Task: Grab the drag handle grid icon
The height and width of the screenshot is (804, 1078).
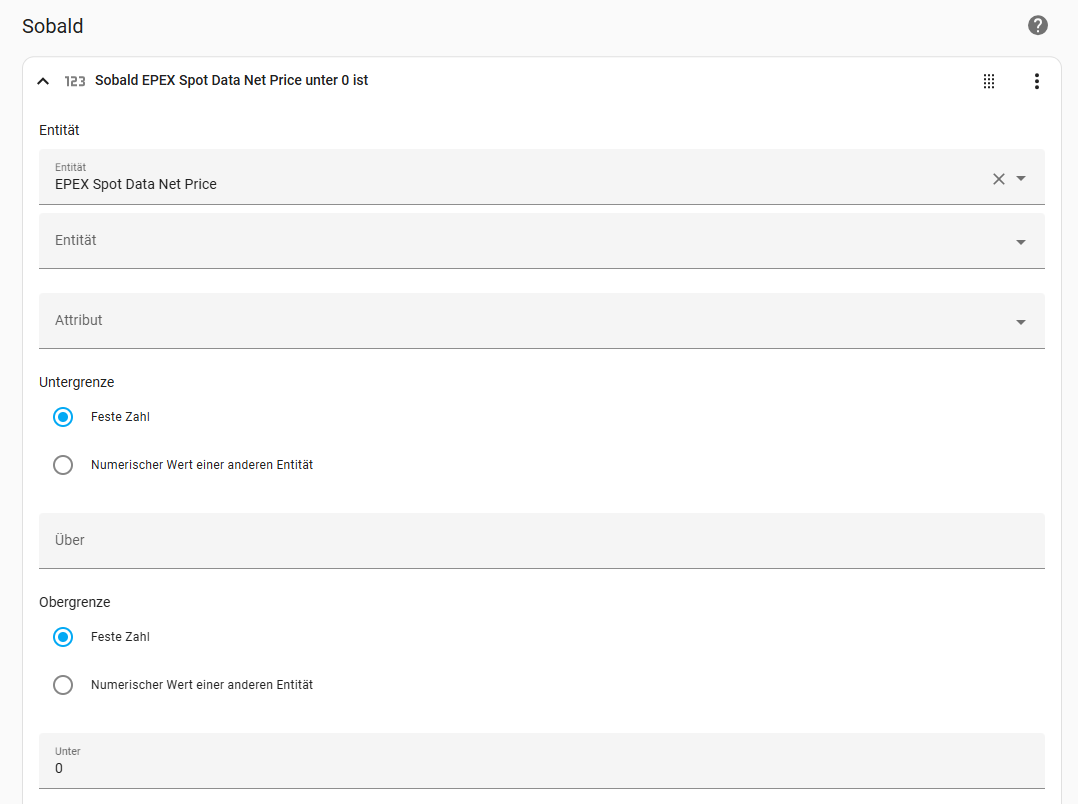Action: [989, 81]
